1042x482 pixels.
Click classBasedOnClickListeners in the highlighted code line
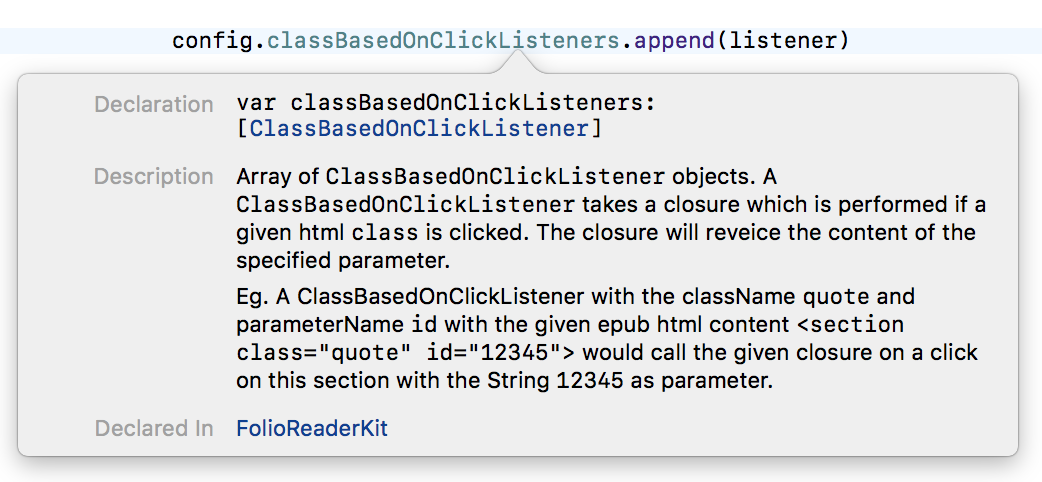click(443, 41)
